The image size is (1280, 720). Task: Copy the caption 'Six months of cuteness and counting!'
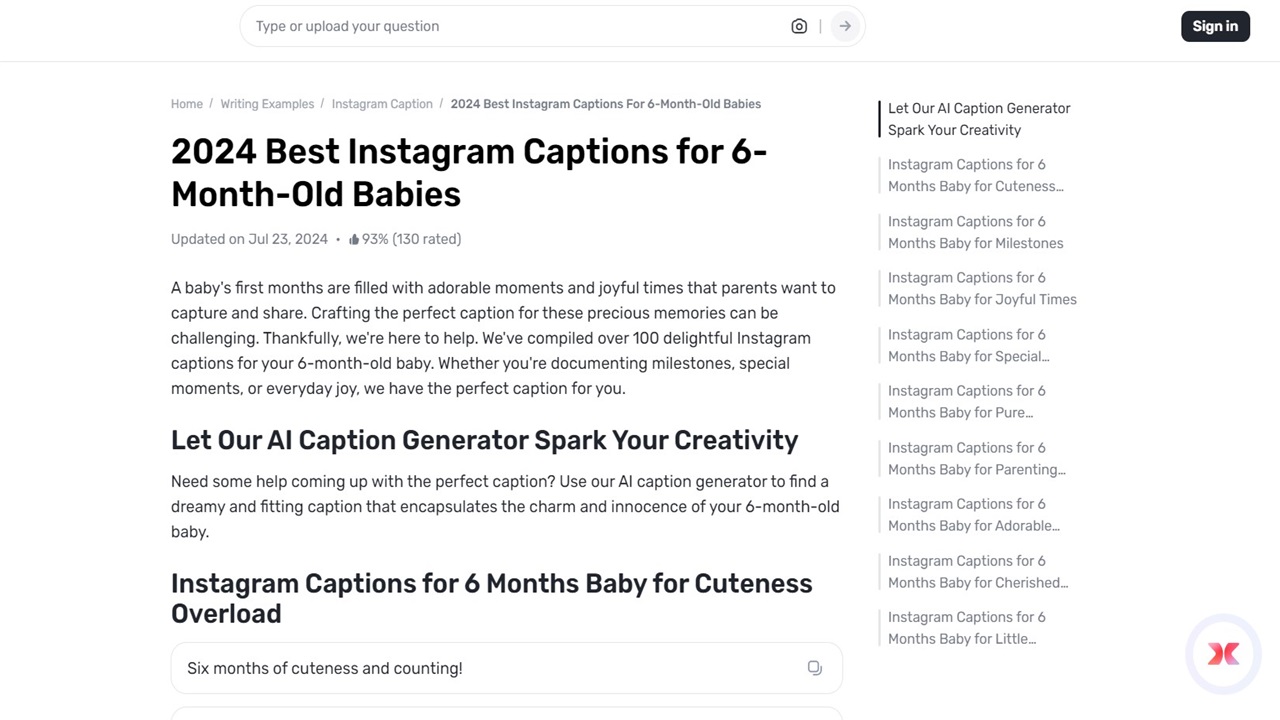coord(814,667)
